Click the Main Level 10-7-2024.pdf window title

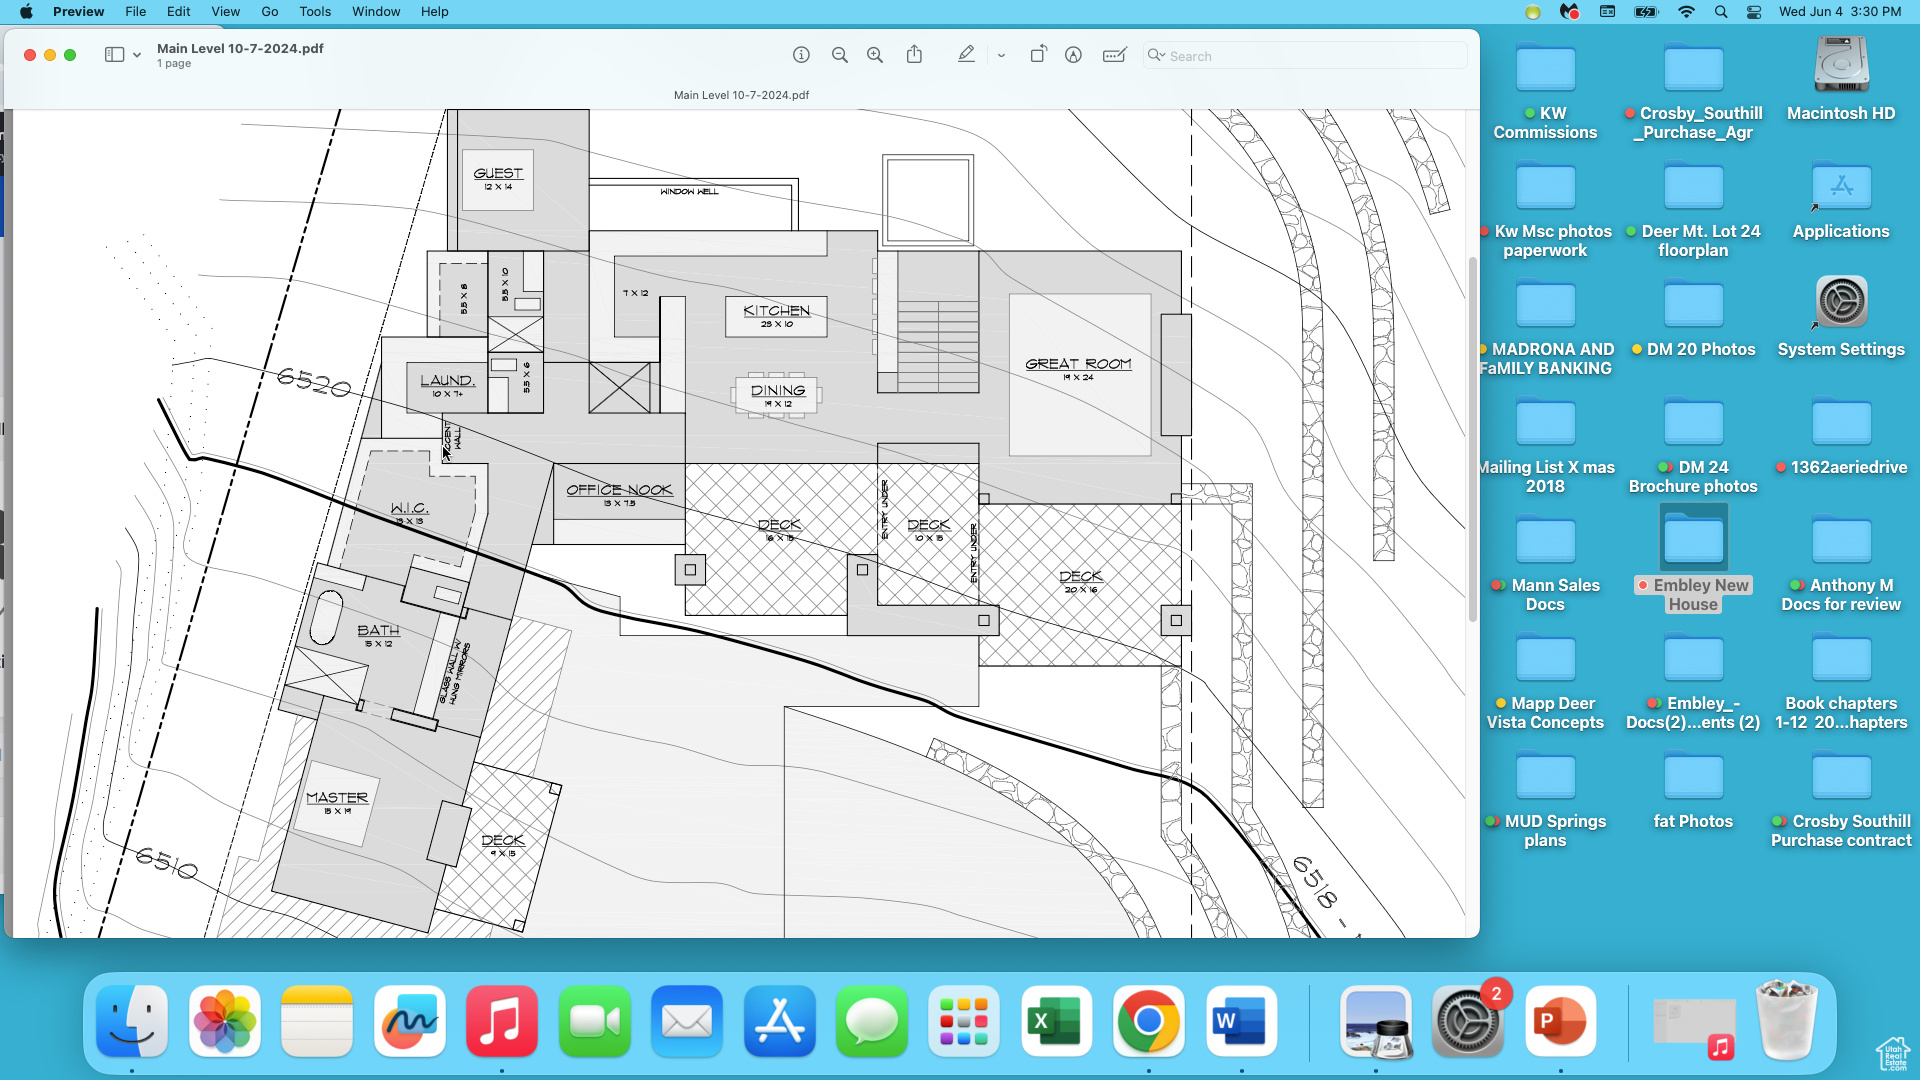pos(240,48)
